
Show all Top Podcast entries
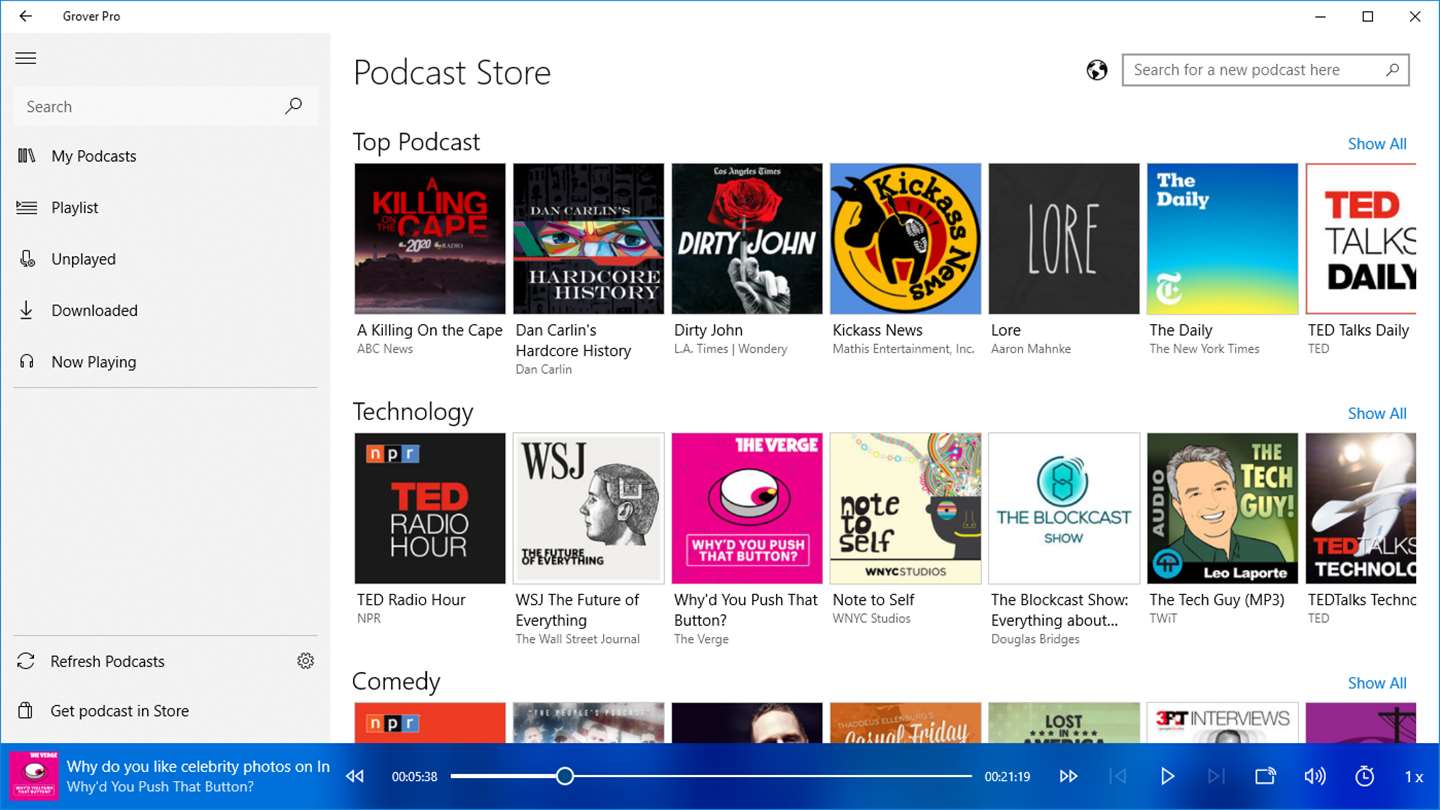1377,144
